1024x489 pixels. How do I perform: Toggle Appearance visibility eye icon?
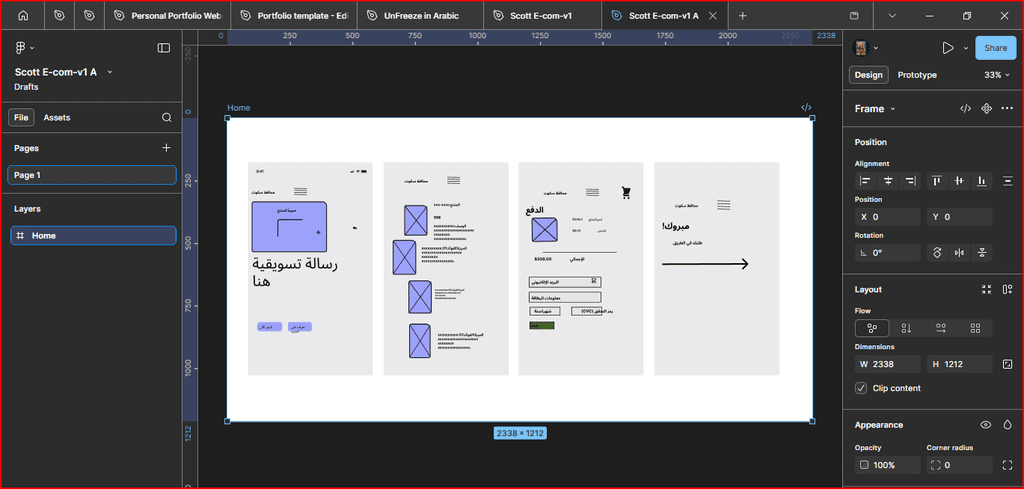(x=986, y=425)
